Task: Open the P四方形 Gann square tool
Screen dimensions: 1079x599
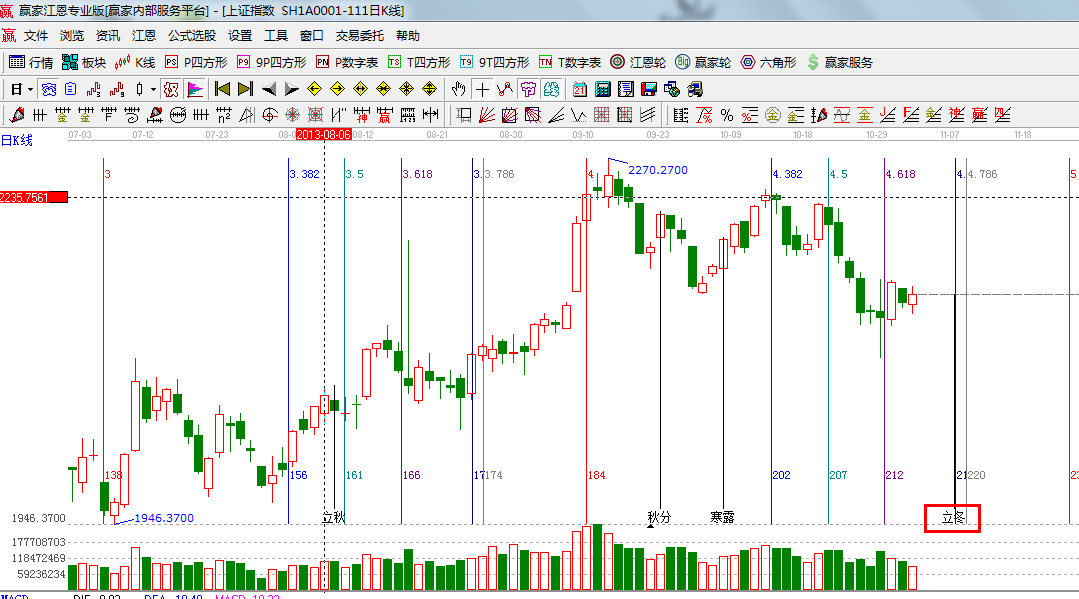Action: pos(194,62)
